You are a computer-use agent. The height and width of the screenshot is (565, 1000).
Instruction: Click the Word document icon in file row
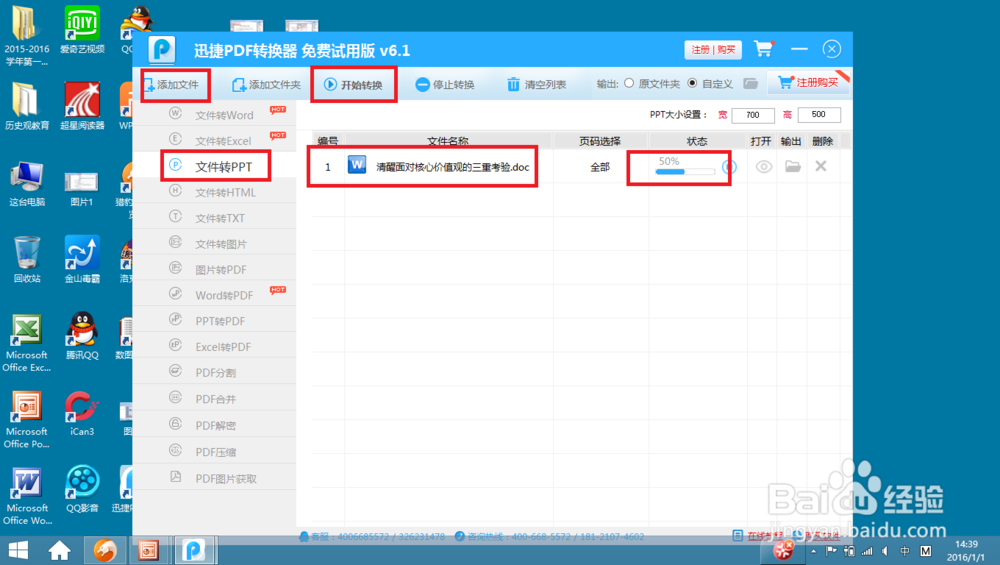pos(357,165)
